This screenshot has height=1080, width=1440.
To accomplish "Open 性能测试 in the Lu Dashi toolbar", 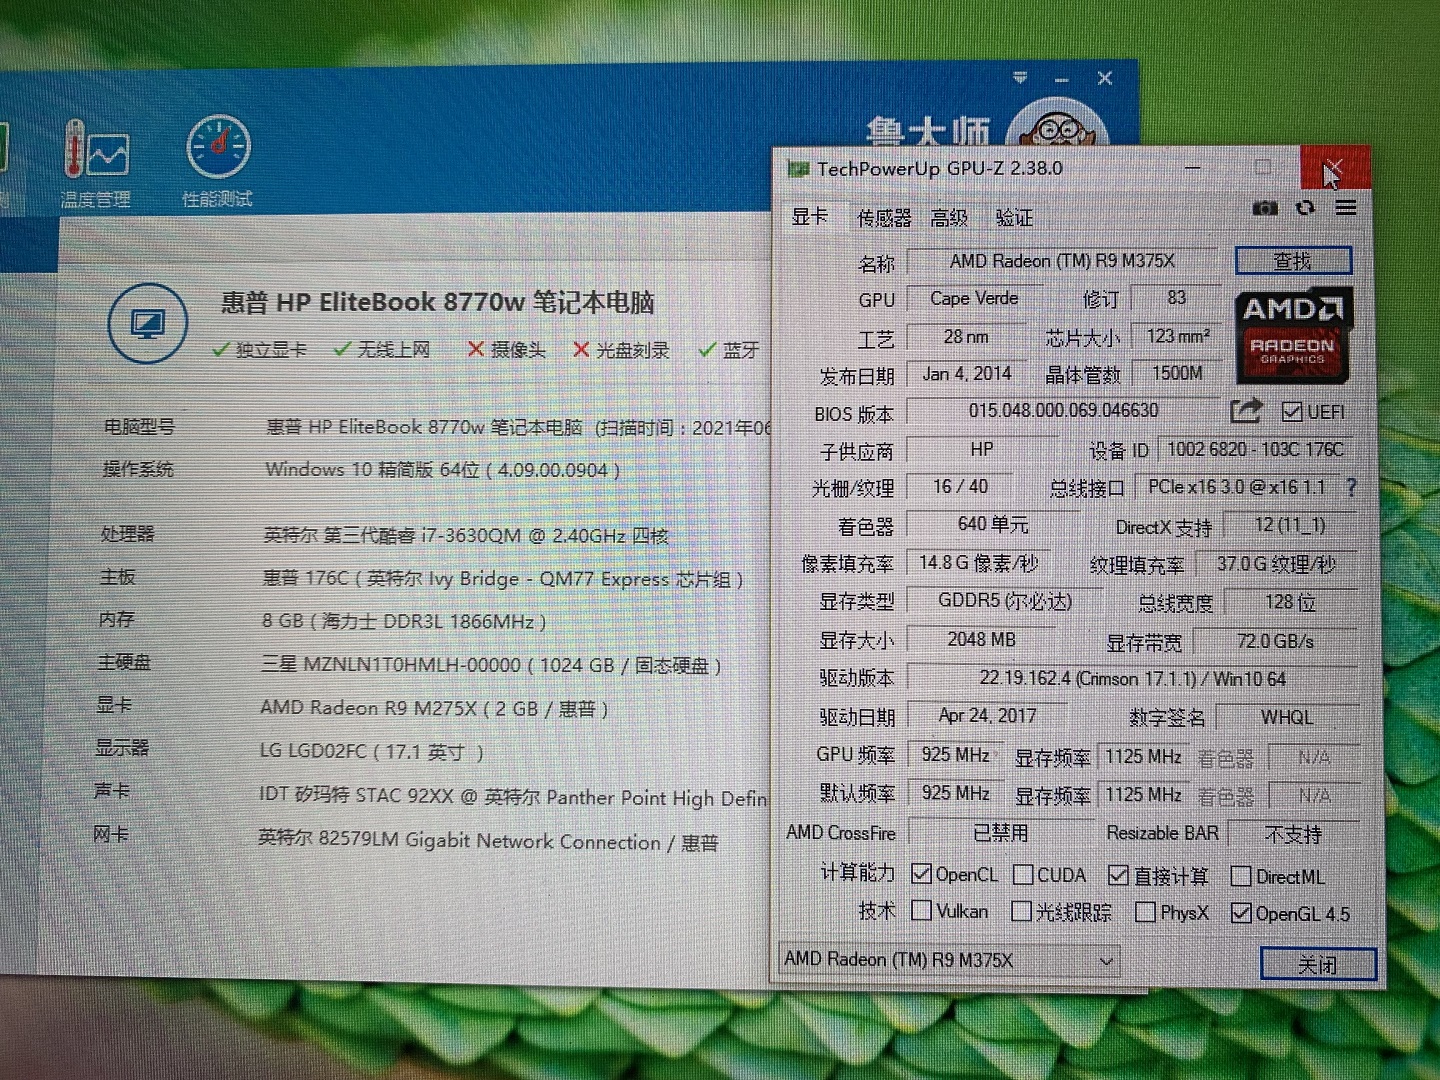I will [217, 162].
